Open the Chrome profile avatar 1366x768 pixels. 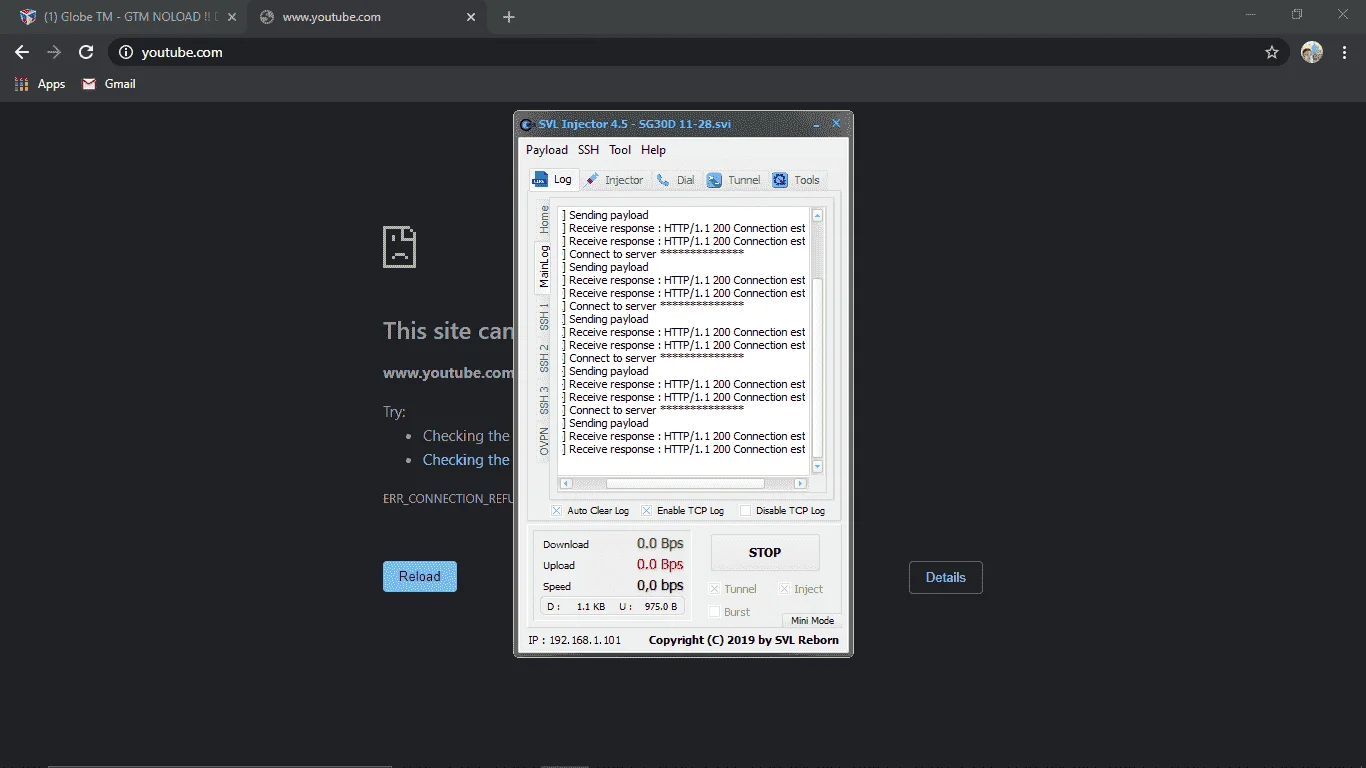click(x=1312, y=52)
